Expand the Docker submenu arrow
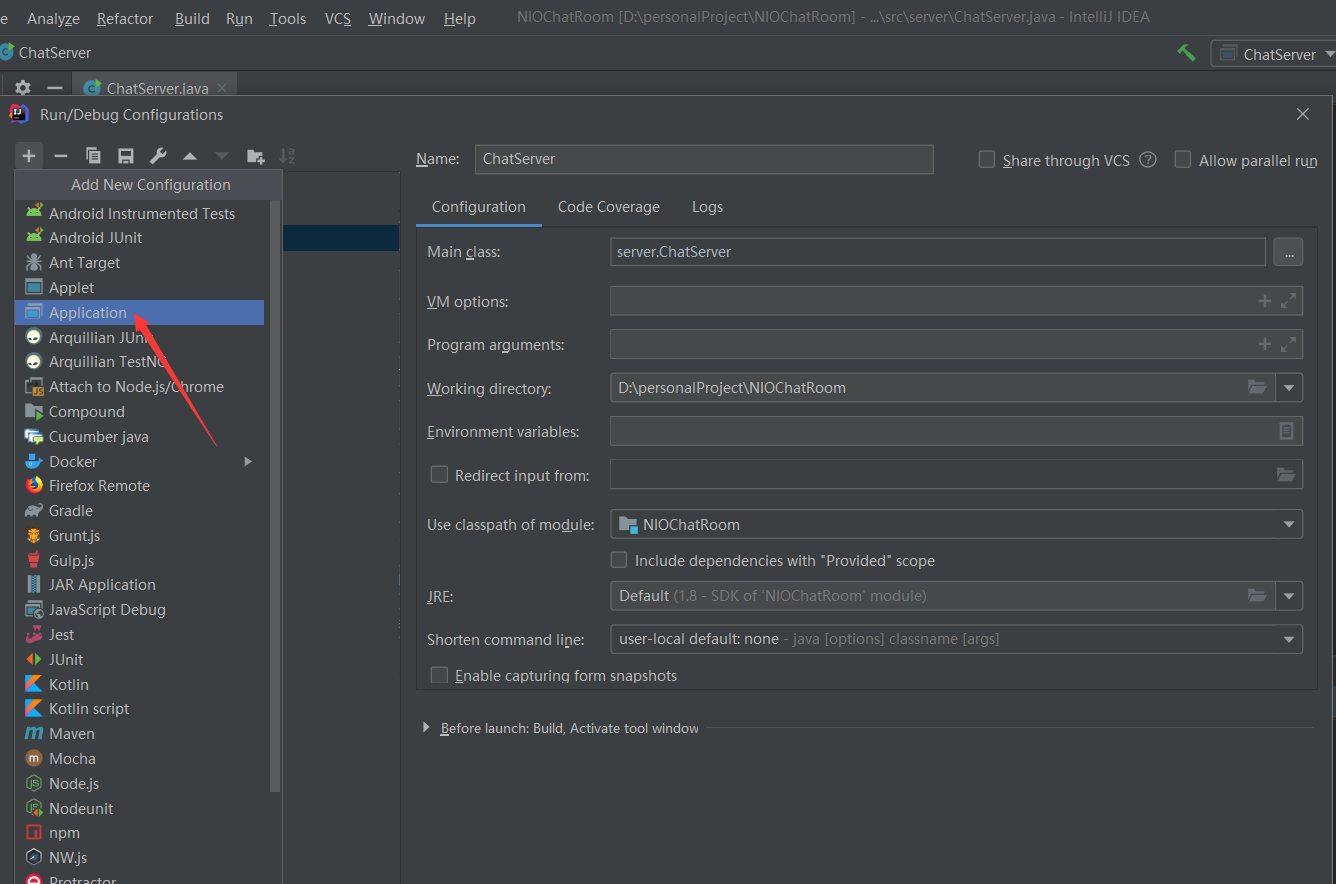 (248, 461)
